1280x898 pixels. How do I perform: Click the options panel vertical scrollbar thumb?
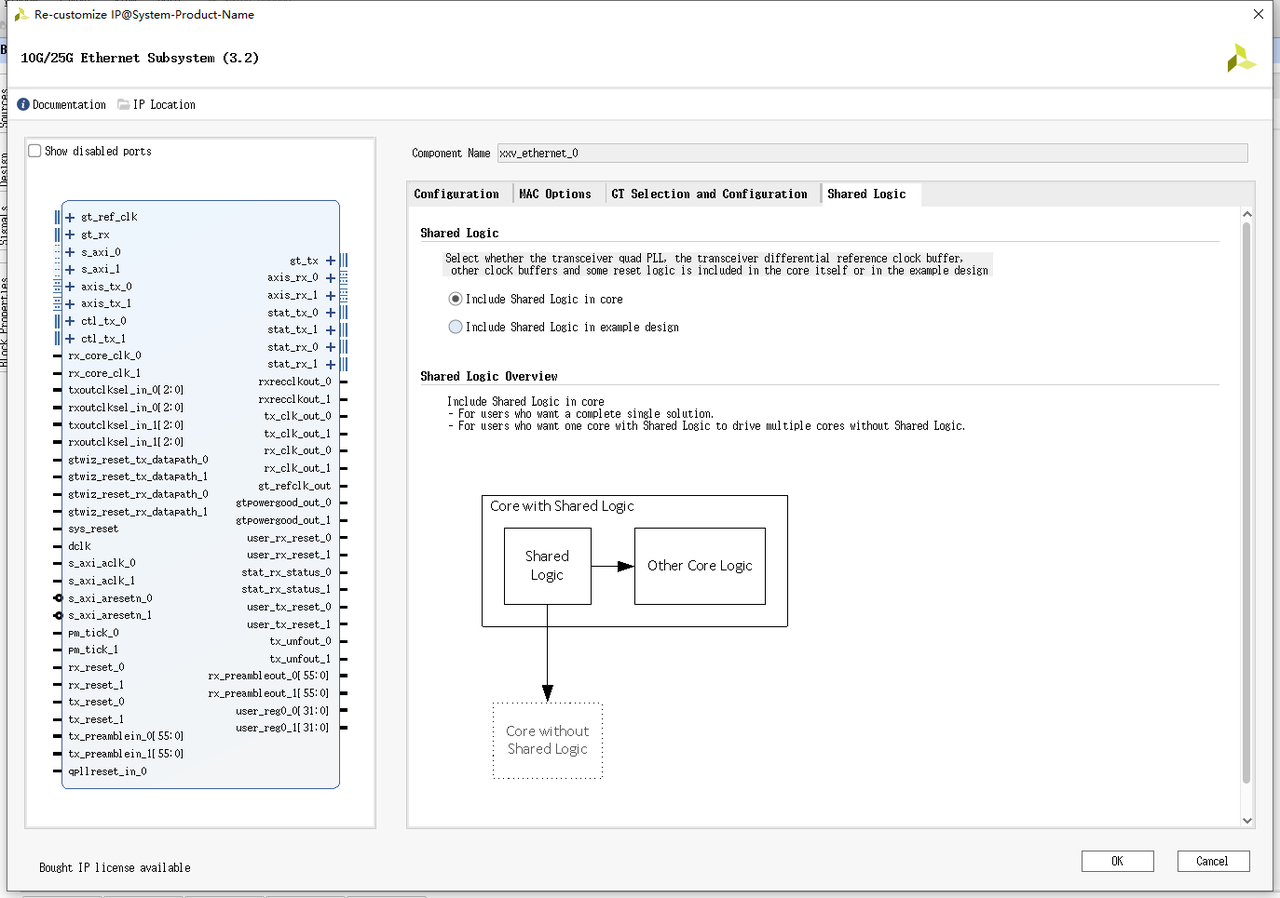[x=1246, y=502]
